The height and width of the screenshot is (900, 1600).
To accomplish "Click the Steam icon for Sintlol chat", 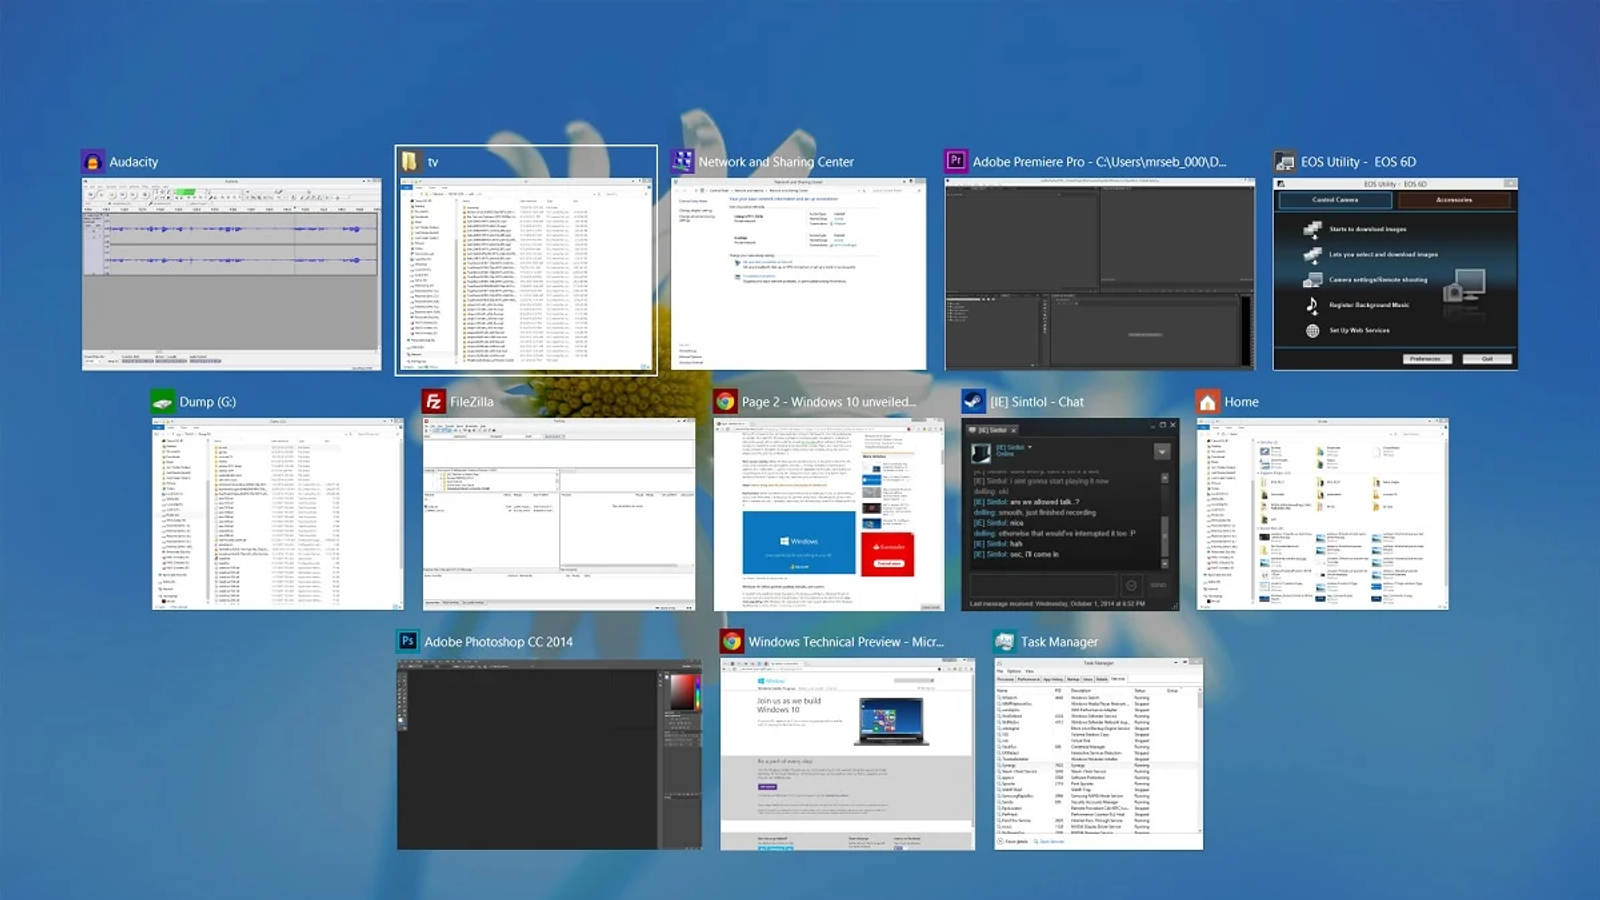I will 973,402.
